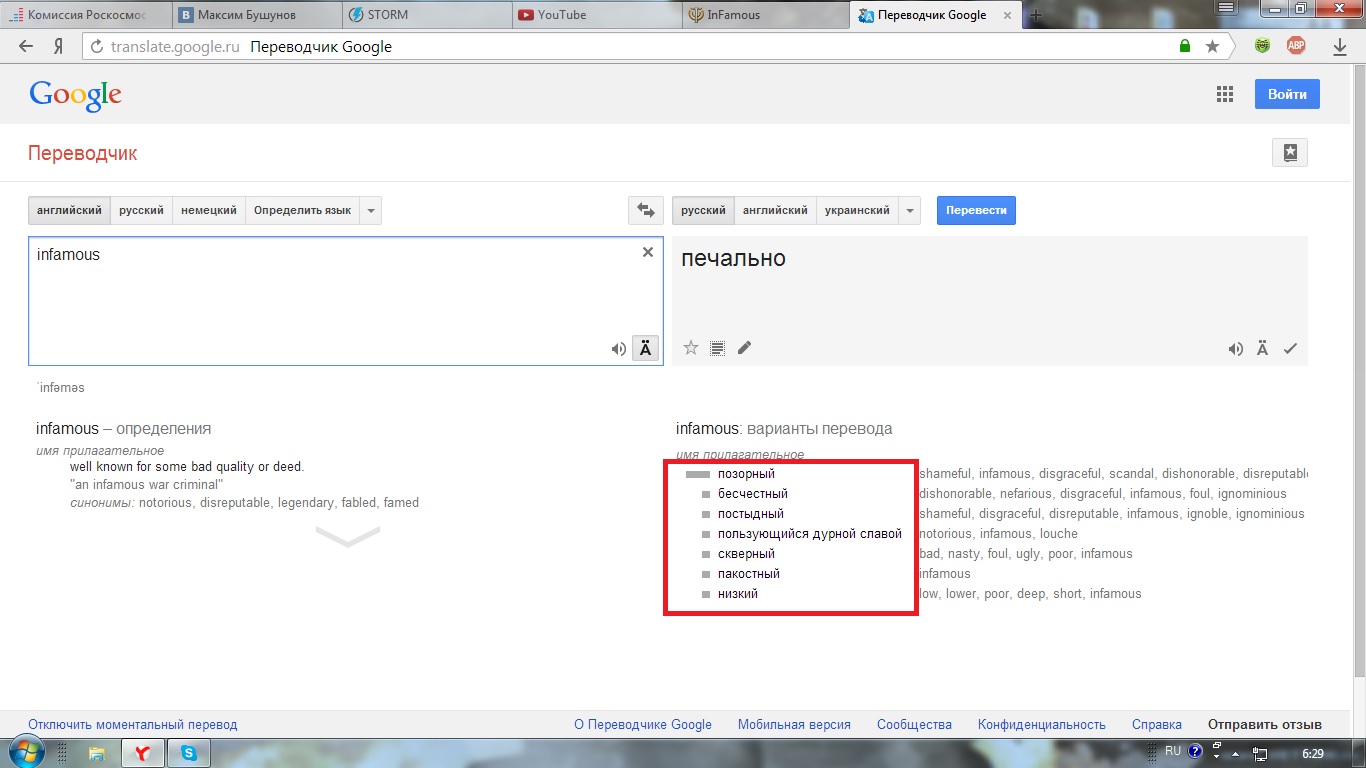Open Конфиденциальность link
This screenshot has height=768, width=1366.
click(1042, 725)
